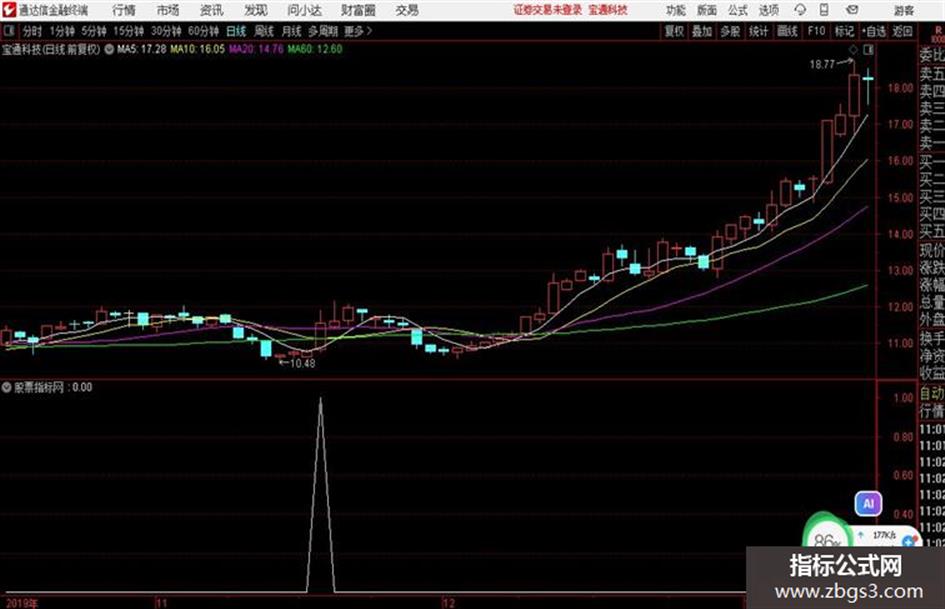Open the F10 company info button
This screenshot has height=609, width=945.
click(x=817, y=31)
